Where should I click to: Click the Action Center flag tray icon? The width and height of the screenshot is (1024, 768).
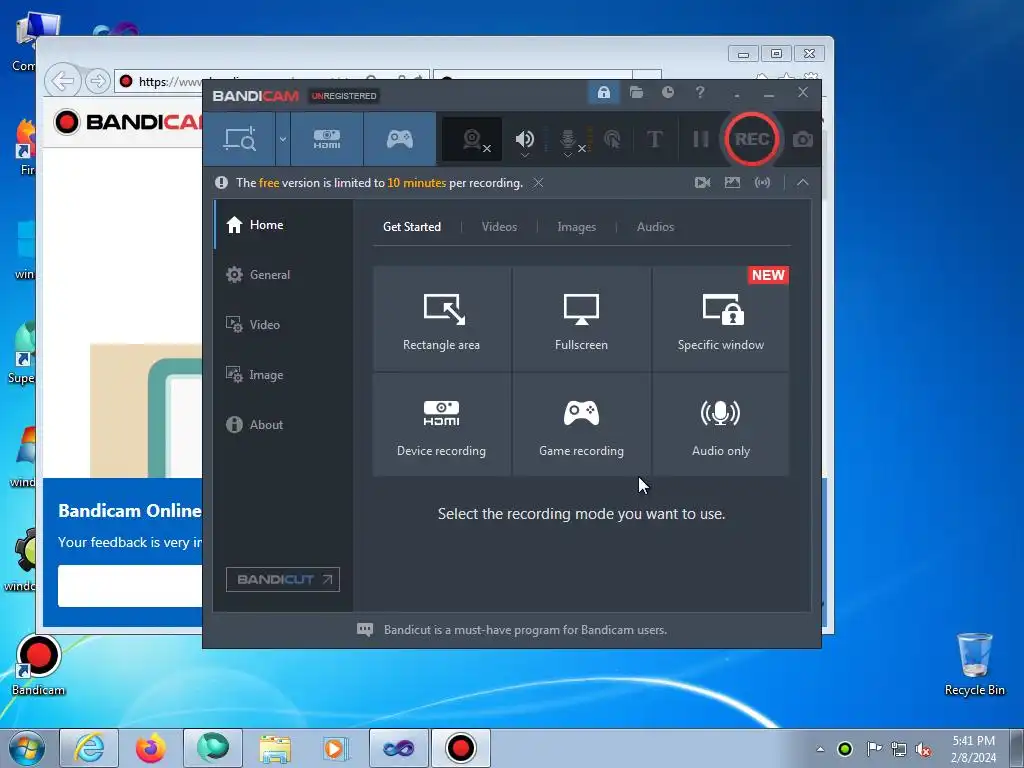tap(873, 749)
